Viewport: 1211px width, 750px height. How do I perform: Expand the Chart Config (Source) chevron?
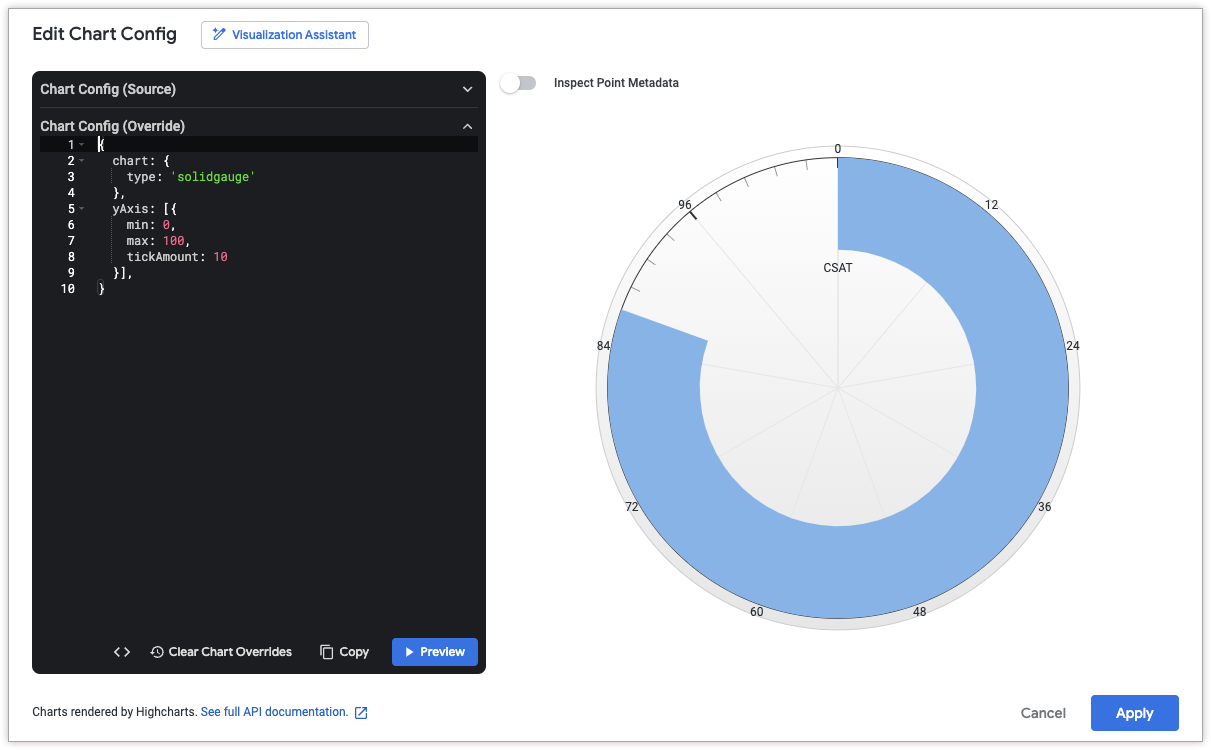pyautogui.click(x=467, y=89)
